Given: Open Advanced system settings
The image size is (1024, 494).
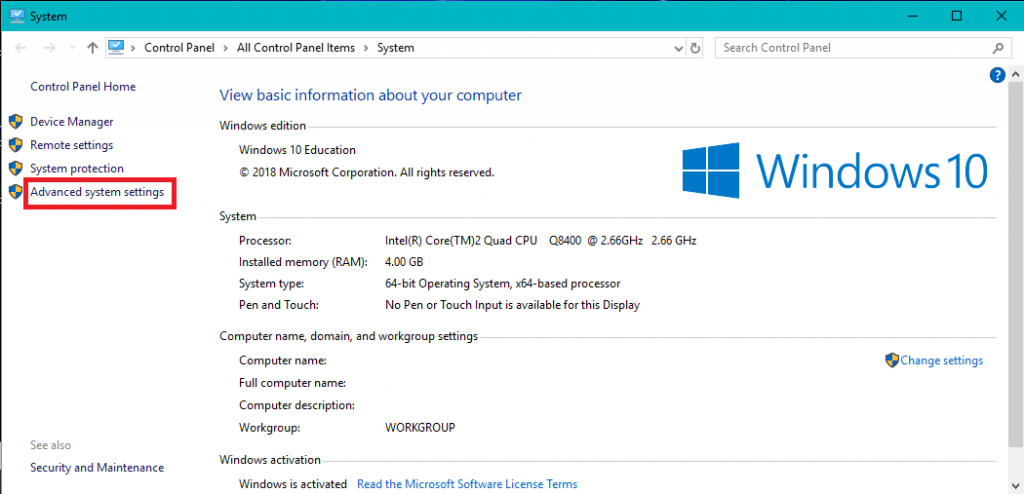Looking at the screenshot, I should coord(97,192).
